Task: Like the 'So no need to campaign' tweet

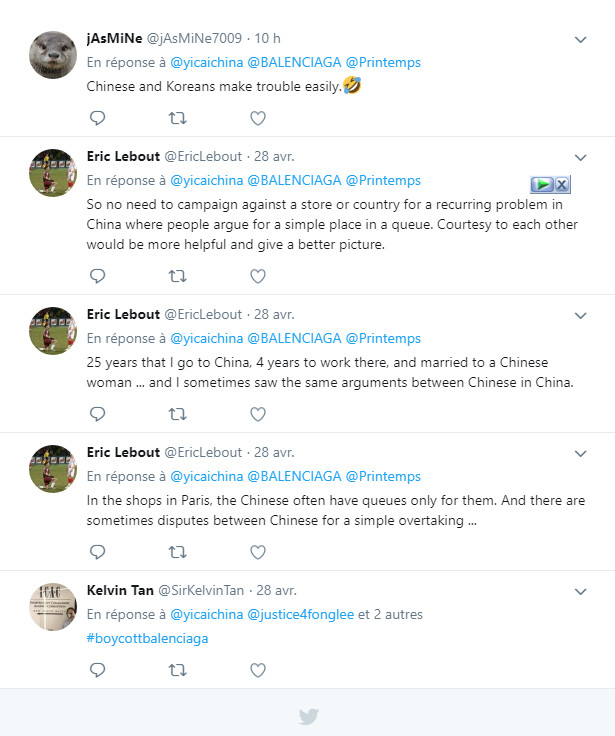Action: pyautogui.click(x=257, y=275)
